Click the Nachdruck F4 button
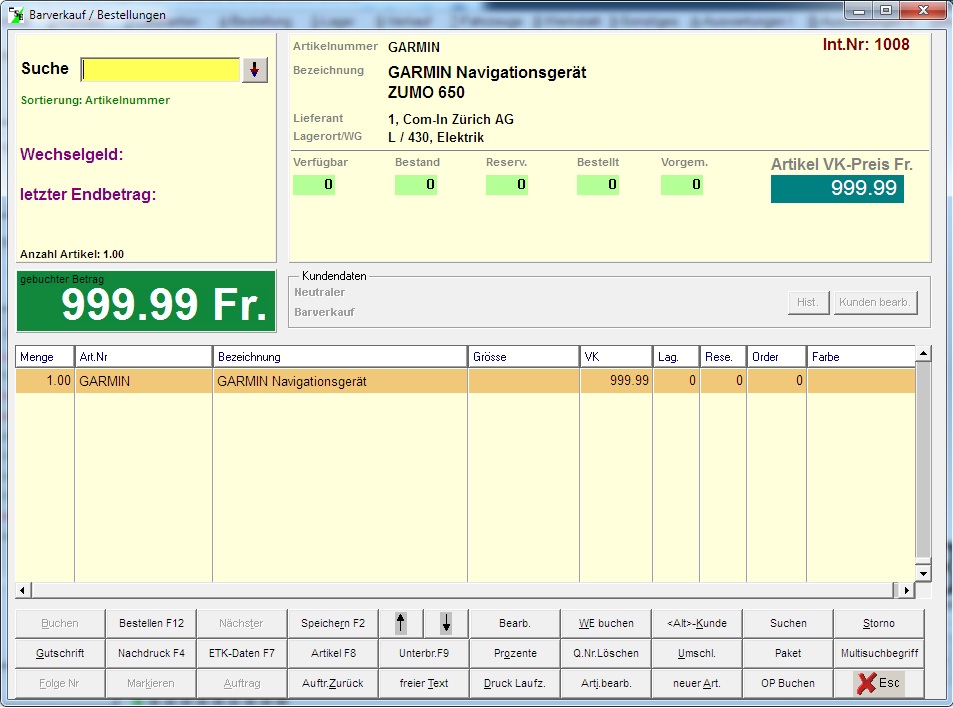 pyautogui.click(x=151, y=653)
